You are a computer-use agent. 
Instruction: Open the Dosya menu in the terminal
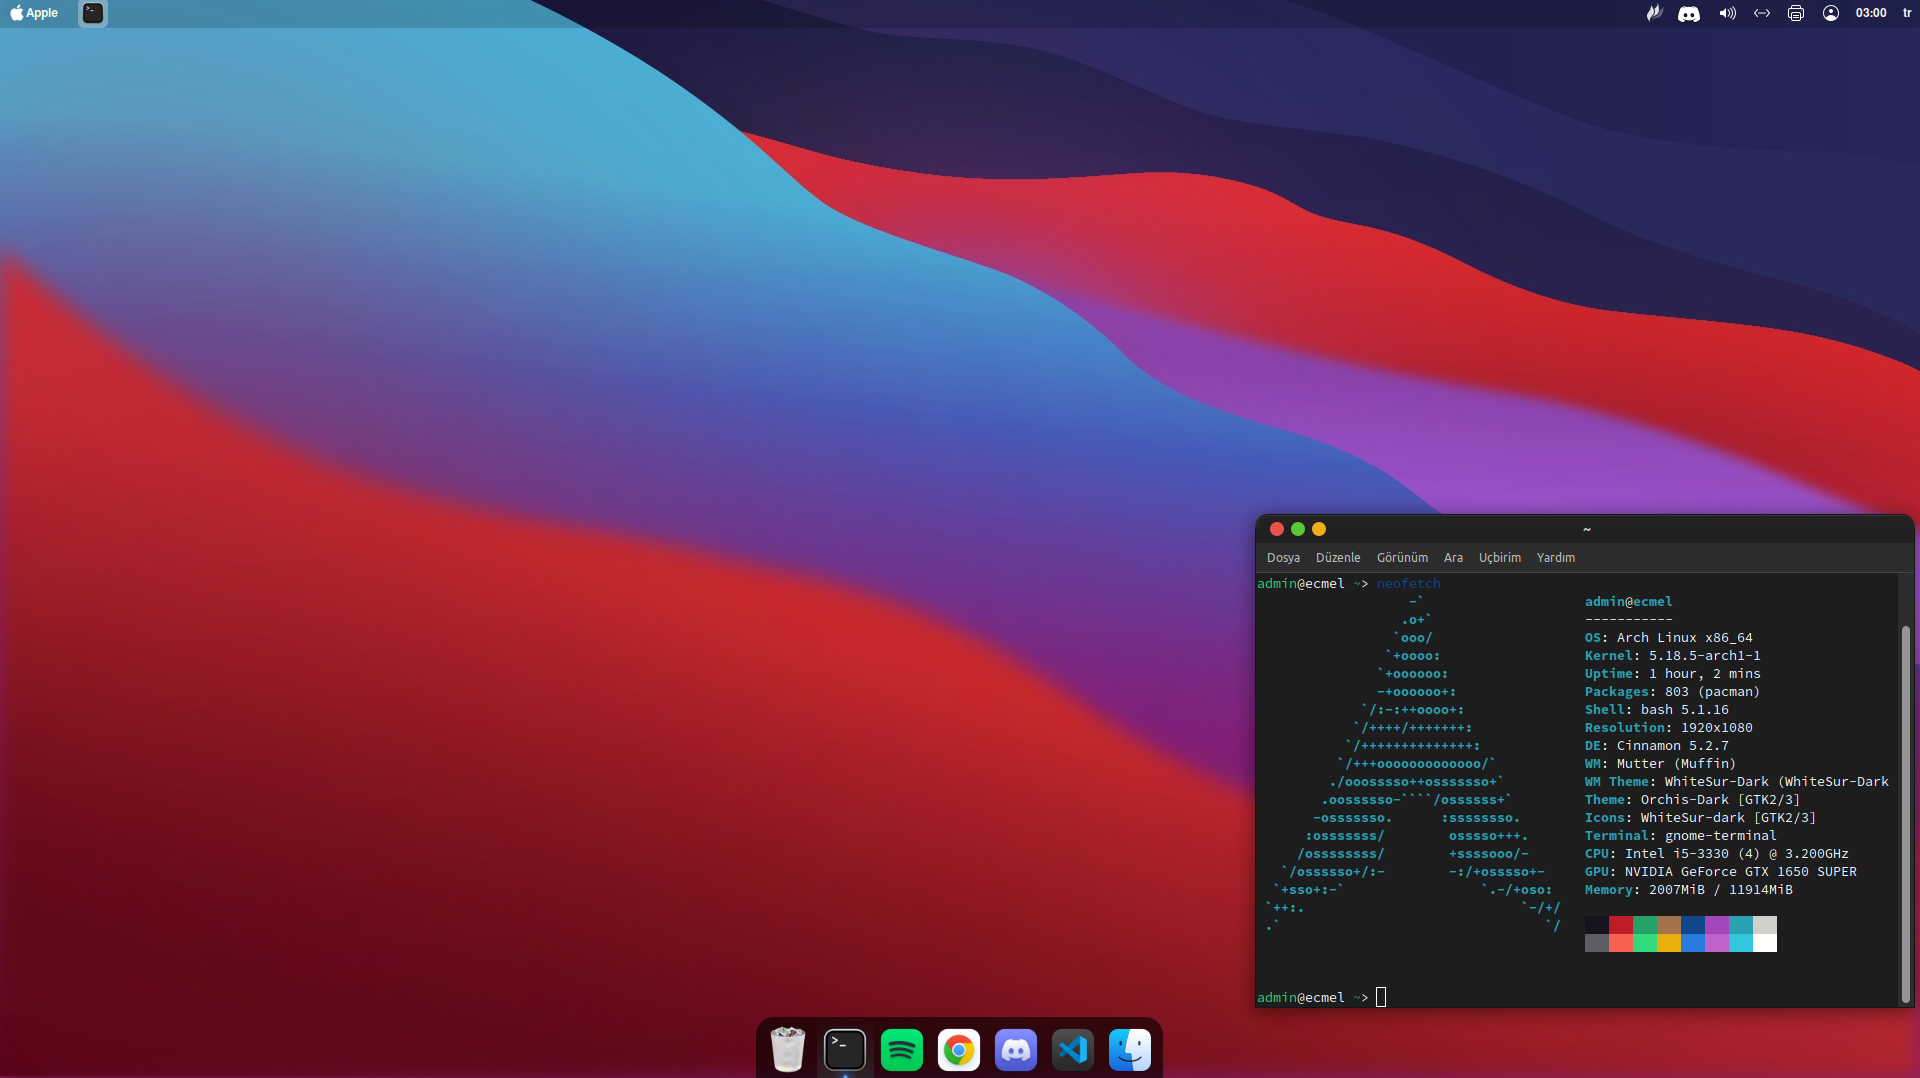1283,557
